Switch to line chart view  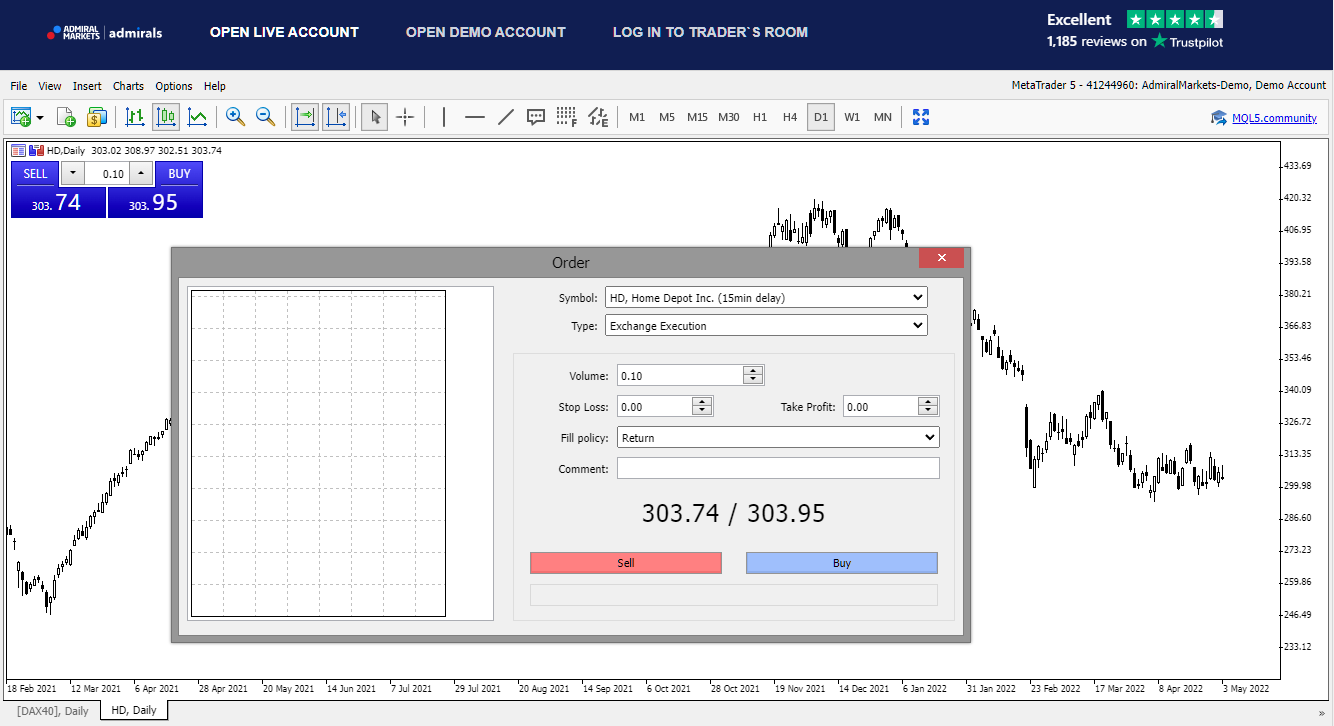point(197,117)
